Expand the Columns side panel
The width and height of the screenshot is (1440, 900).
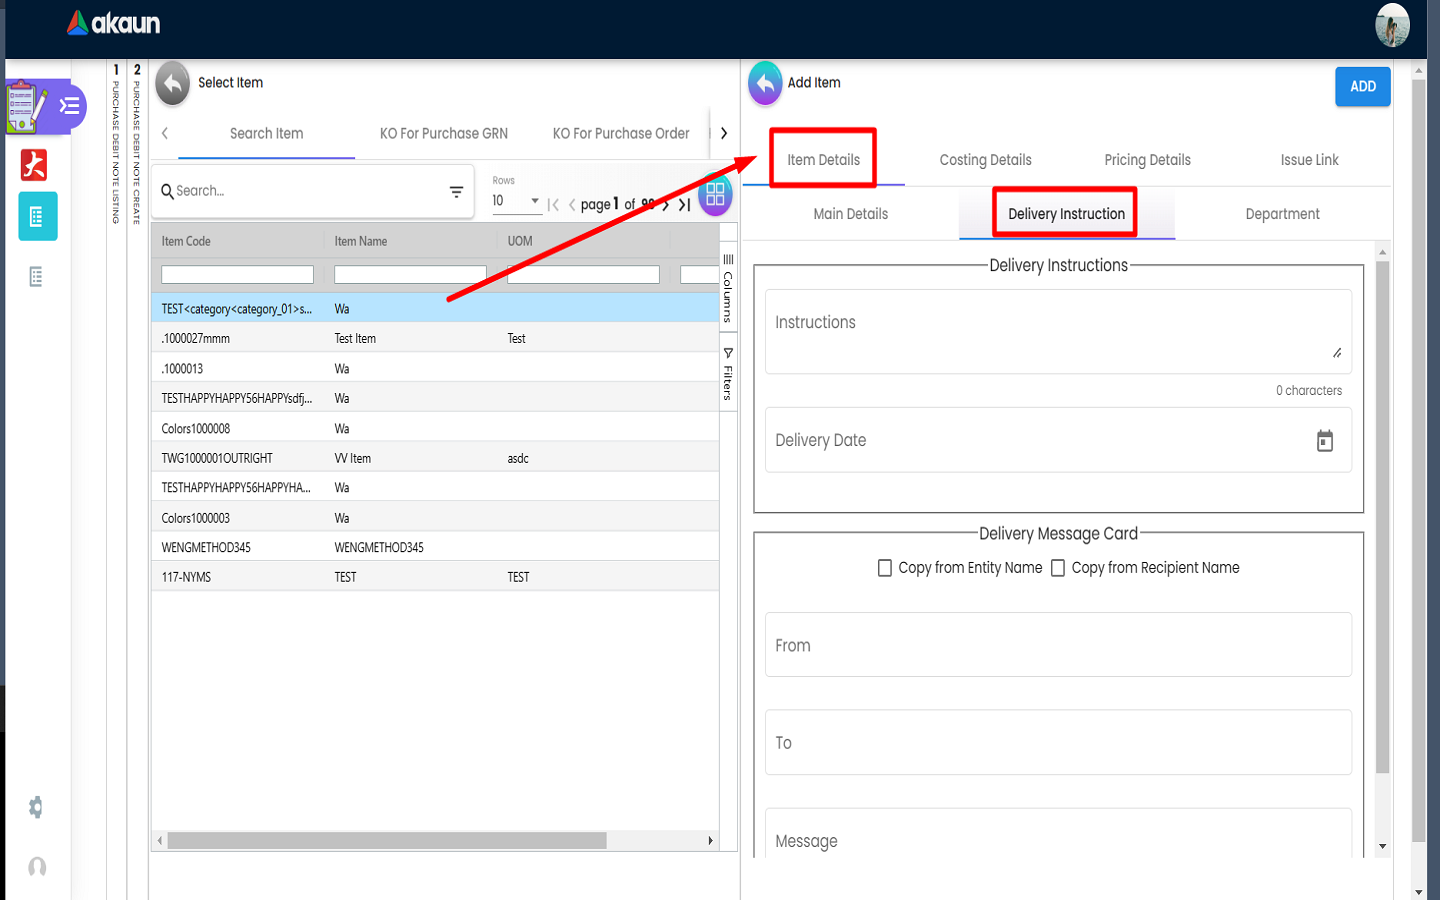(x=728, y=288)
